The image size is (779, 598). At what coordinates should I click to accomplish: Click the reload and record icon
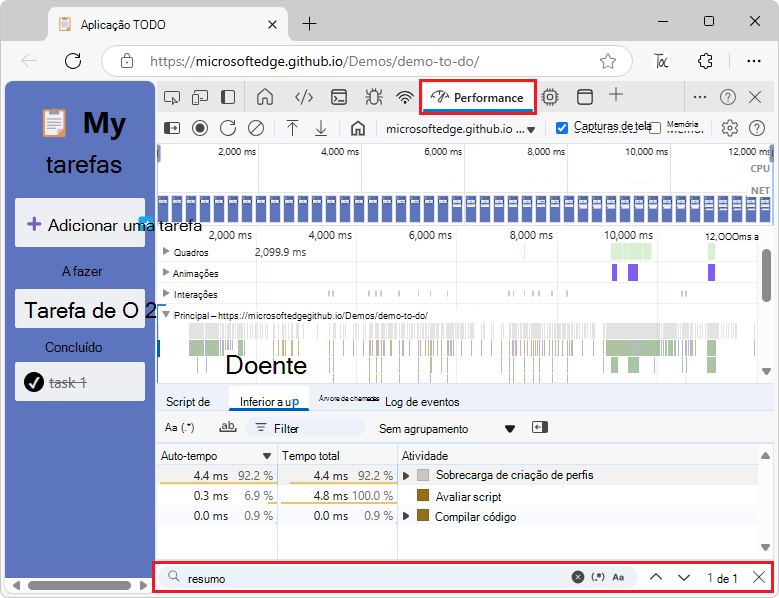coord(228,128)
